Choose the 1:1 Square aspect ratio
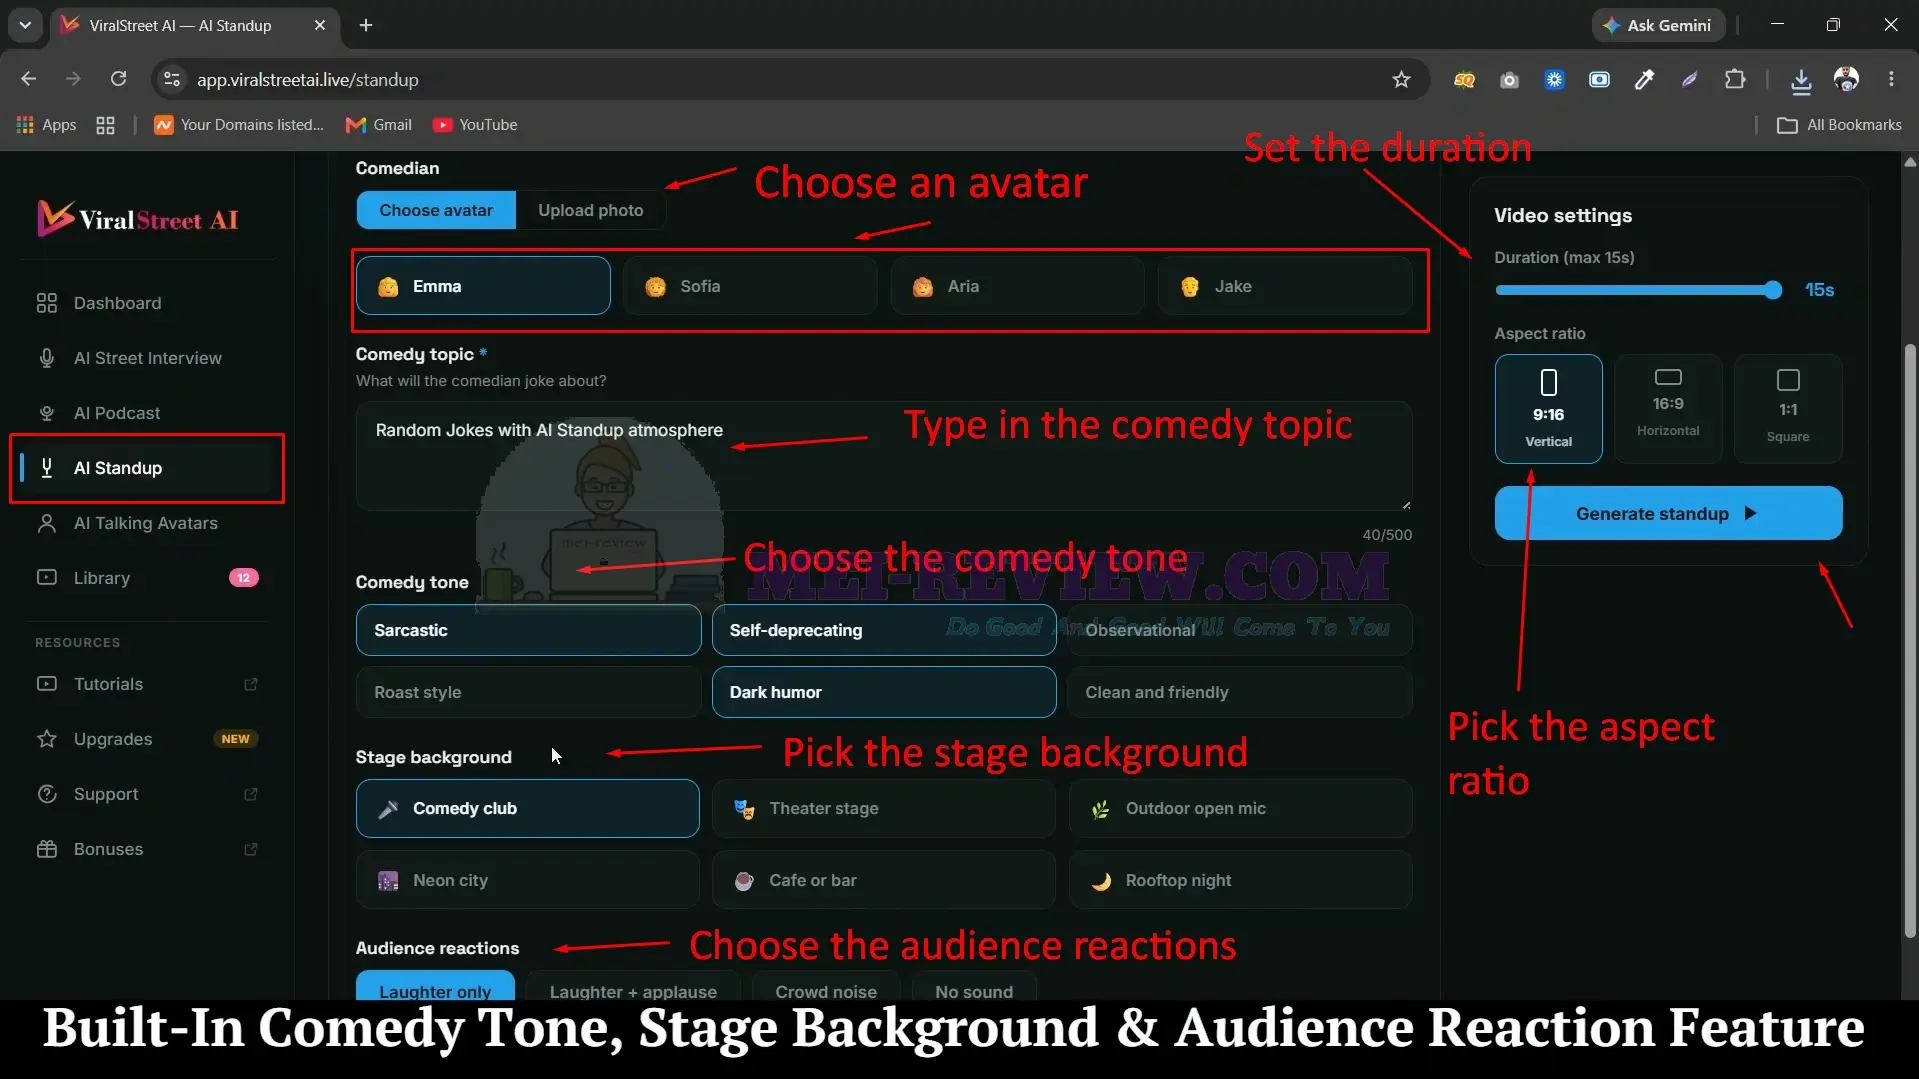This screenshot has width=1919, height=1079. 1788,408
